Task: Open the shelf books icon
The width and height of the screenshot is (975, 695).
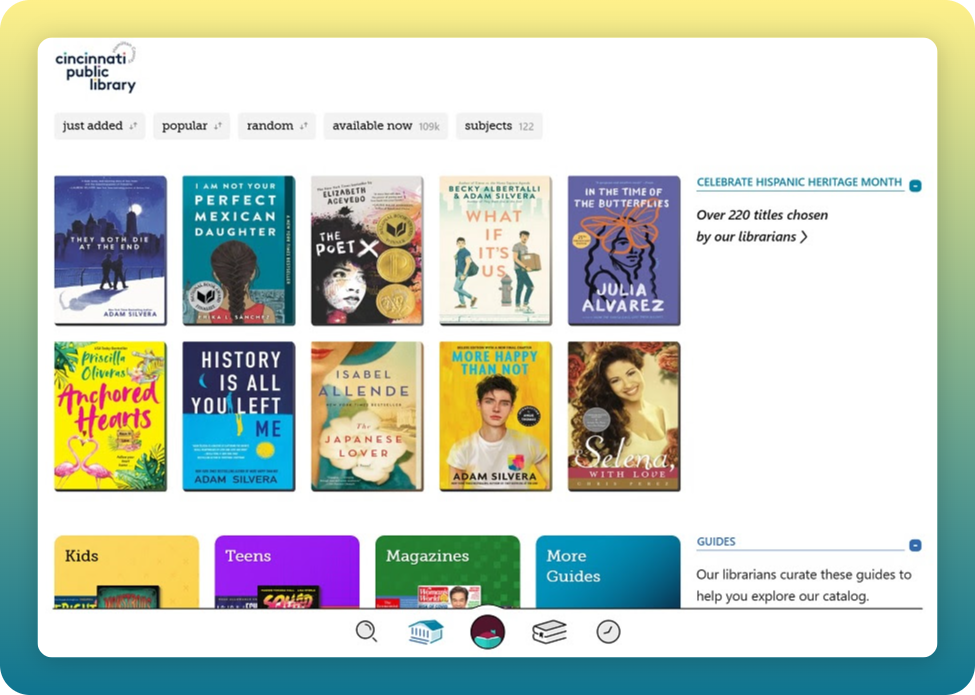Action: coord(549,632)
